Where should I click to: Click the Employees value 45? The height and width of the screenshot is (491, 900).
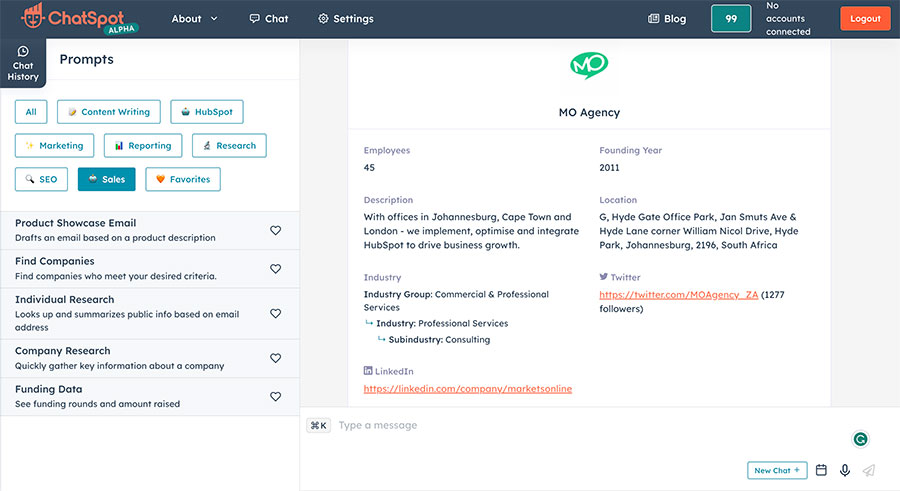(x=369, y=168)
